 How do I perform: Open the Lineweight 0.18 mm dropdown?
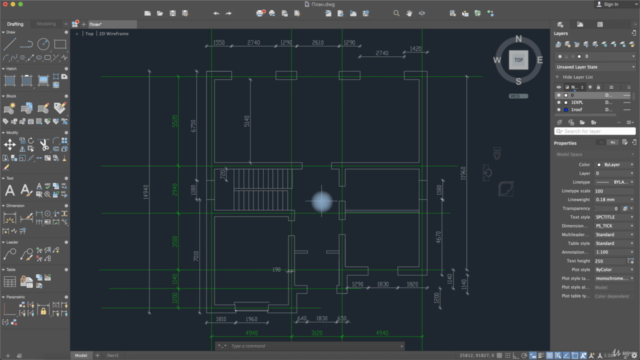(615, 200)
